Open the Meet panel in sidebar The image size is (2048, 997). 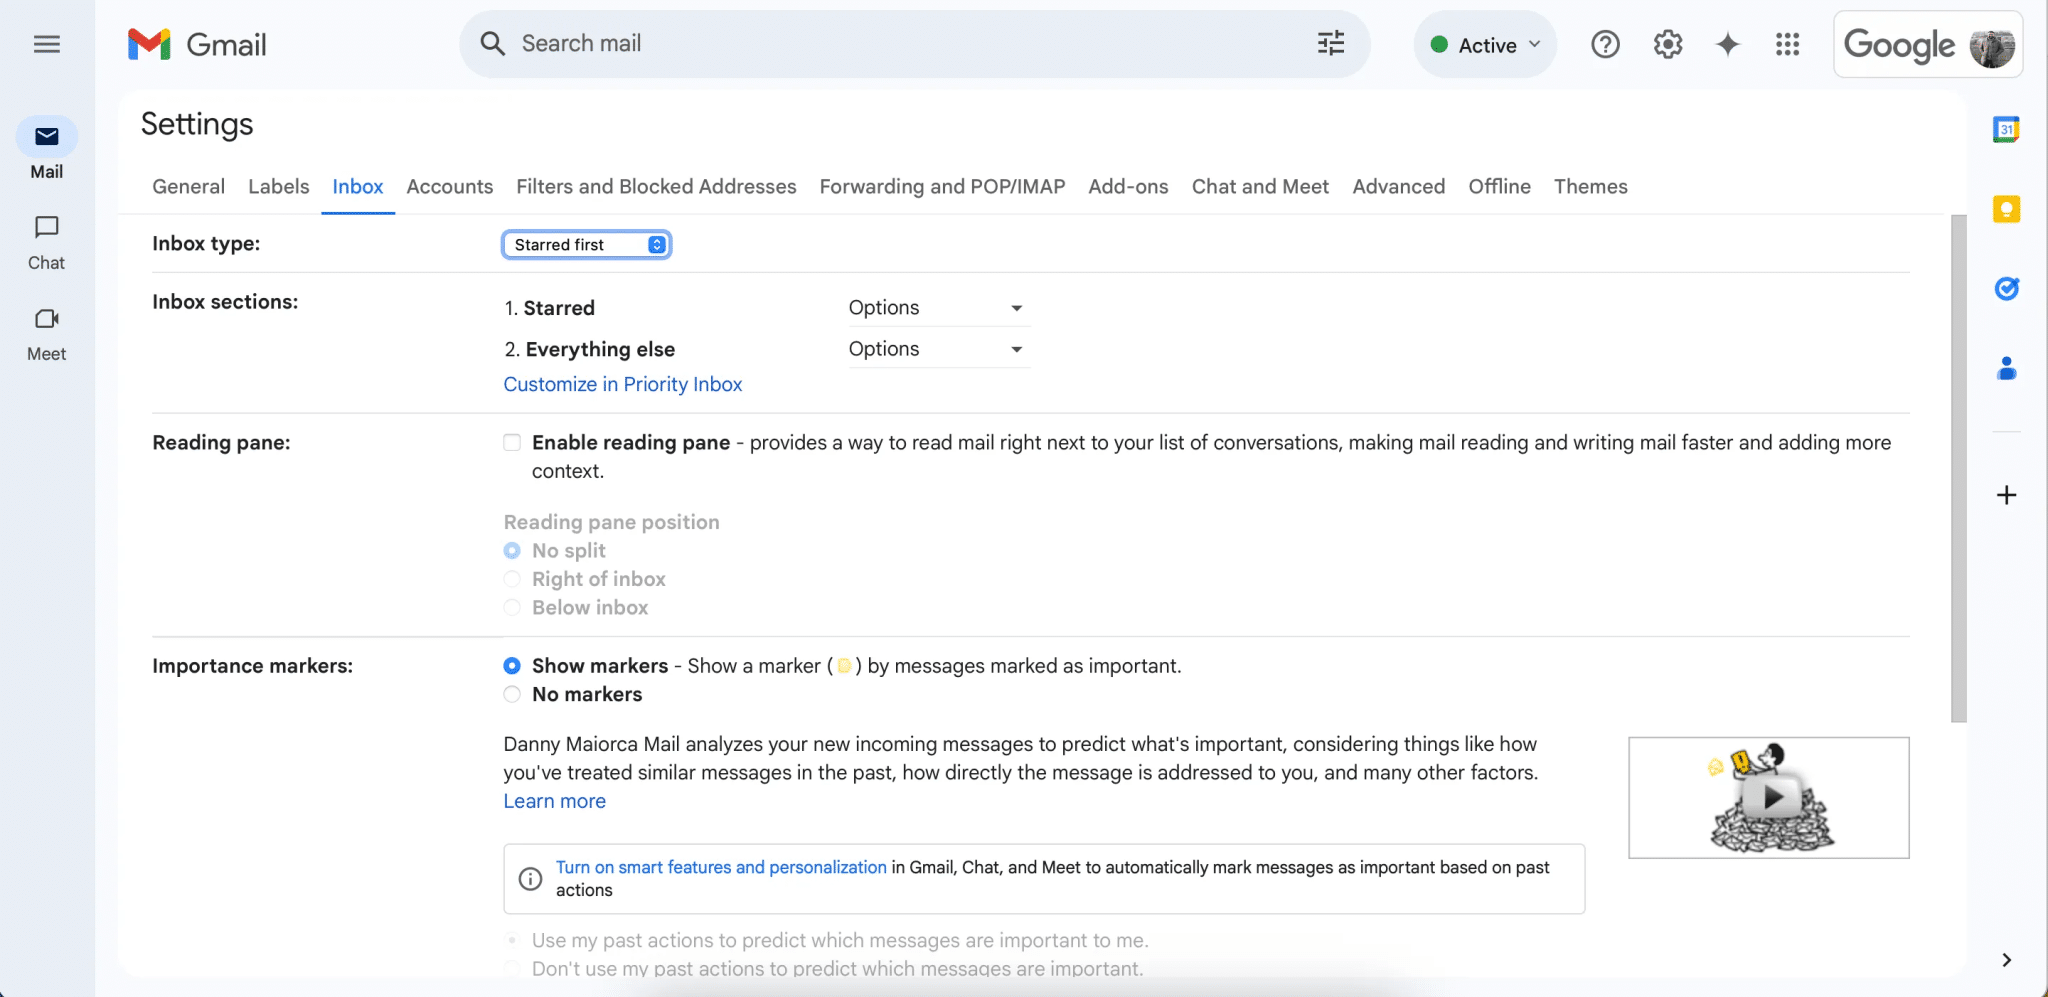click(46, 331)
